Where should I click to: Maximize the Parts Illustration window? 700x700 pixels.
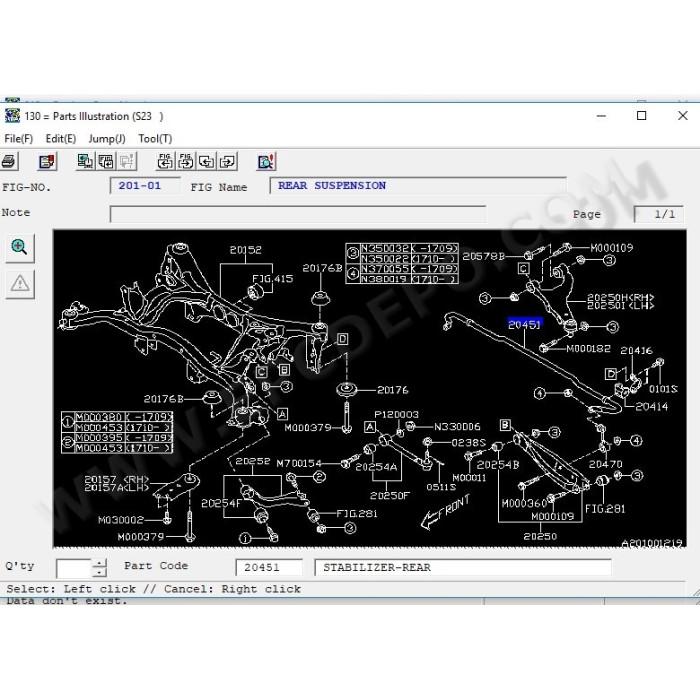coord(642,116)
